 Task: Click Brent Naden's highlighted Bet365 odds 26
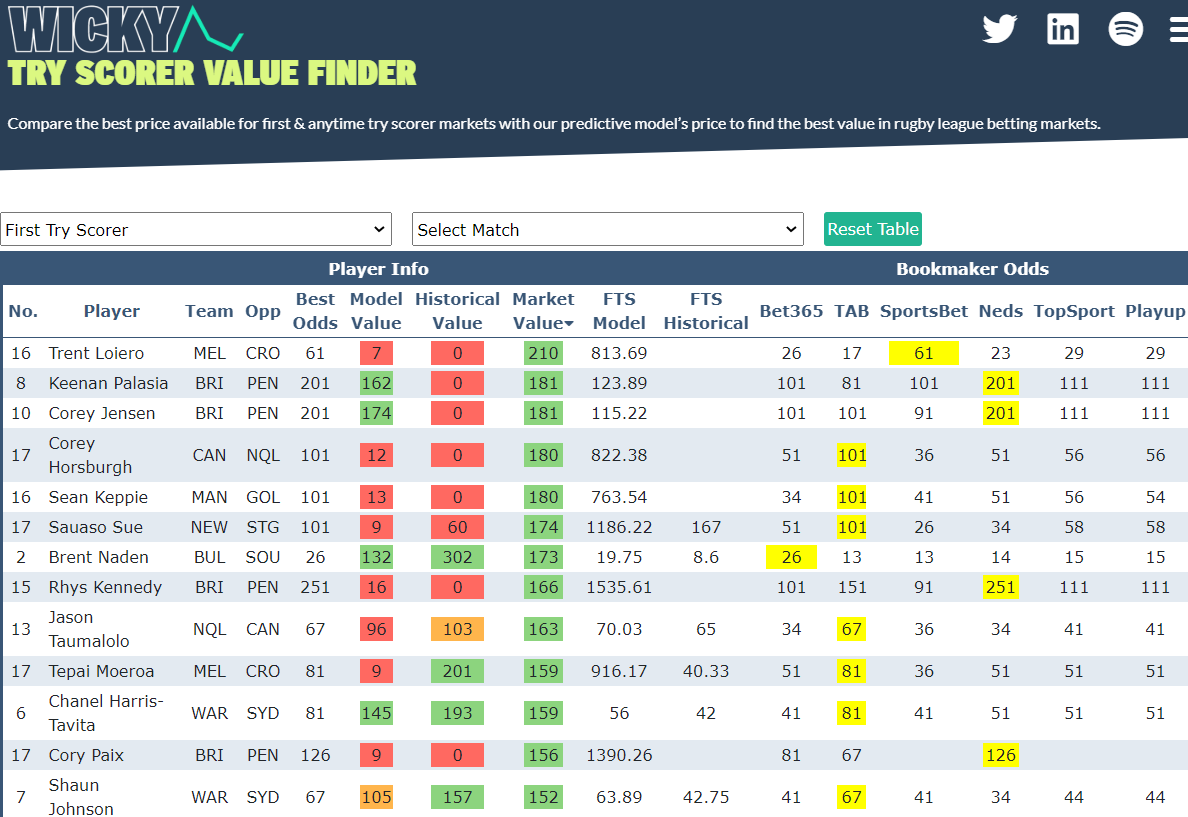pyautogui.click(x=791, y=557)
